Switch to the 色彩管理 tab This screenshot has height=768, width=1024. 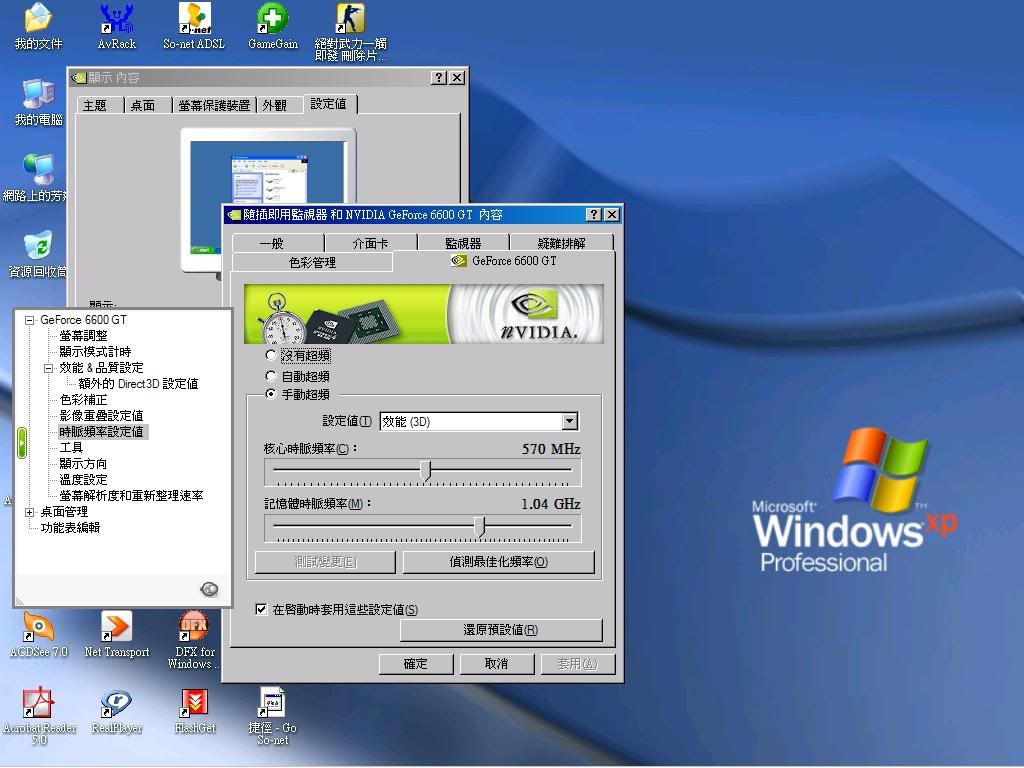pyautogui.click(x=312, y=263)
